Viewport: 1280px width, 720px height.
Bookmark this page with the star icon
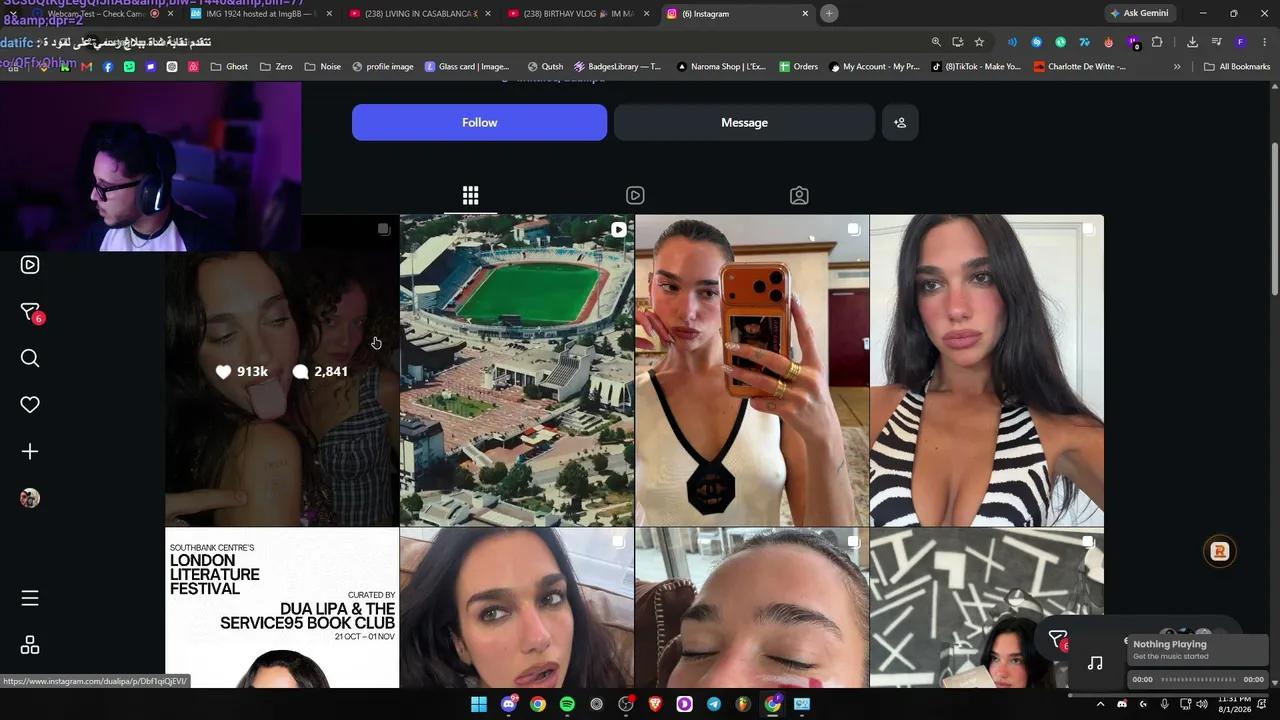coord(979,42)
